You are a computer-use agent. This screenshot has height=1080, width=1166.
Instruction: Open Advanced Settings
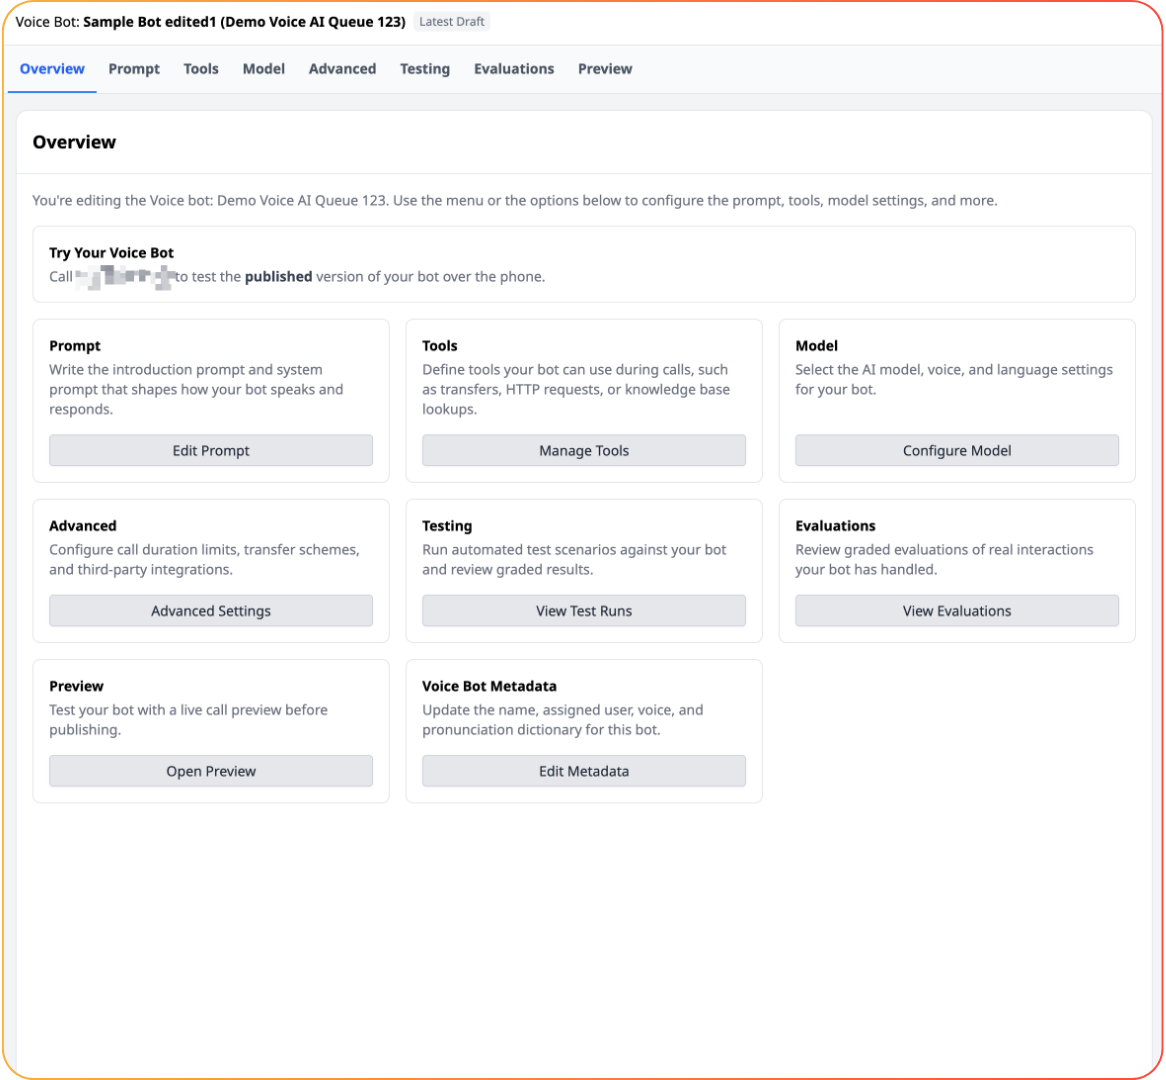pos(211,611)
